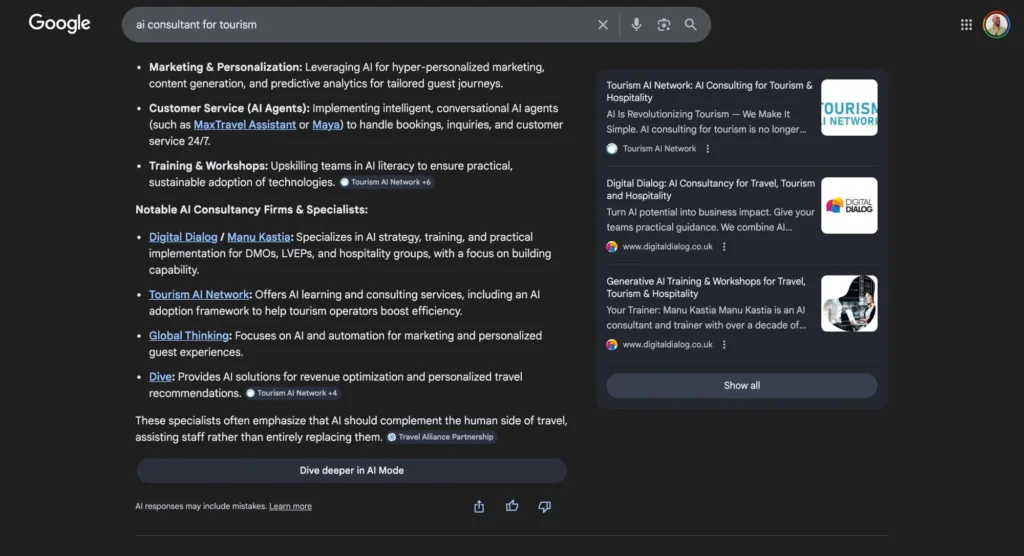Image resolution: width=1024 pixels, height=556 pixels.
Task: Open the Manu Kastia link
Action: [259, 237]
